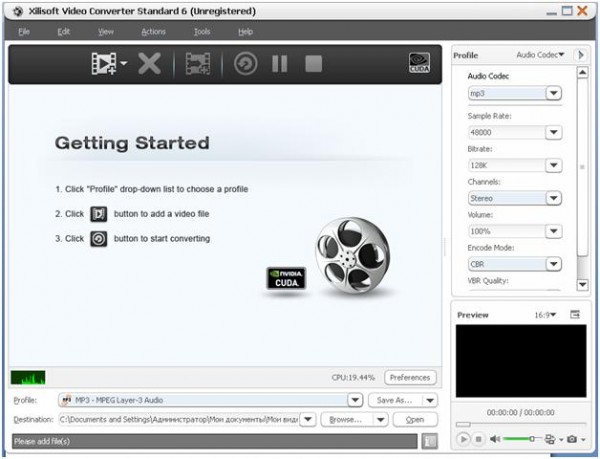Image resolution: width=600 pixels, height=459 pixels.
Task: Open the dropdown arrow beside display mode icon
Action: 561,440
